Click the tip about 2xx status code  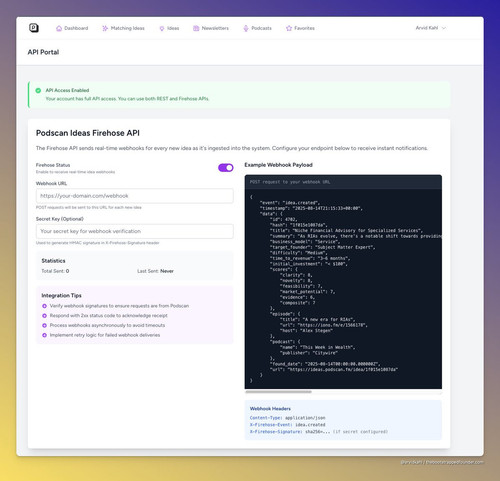(109, 315)
